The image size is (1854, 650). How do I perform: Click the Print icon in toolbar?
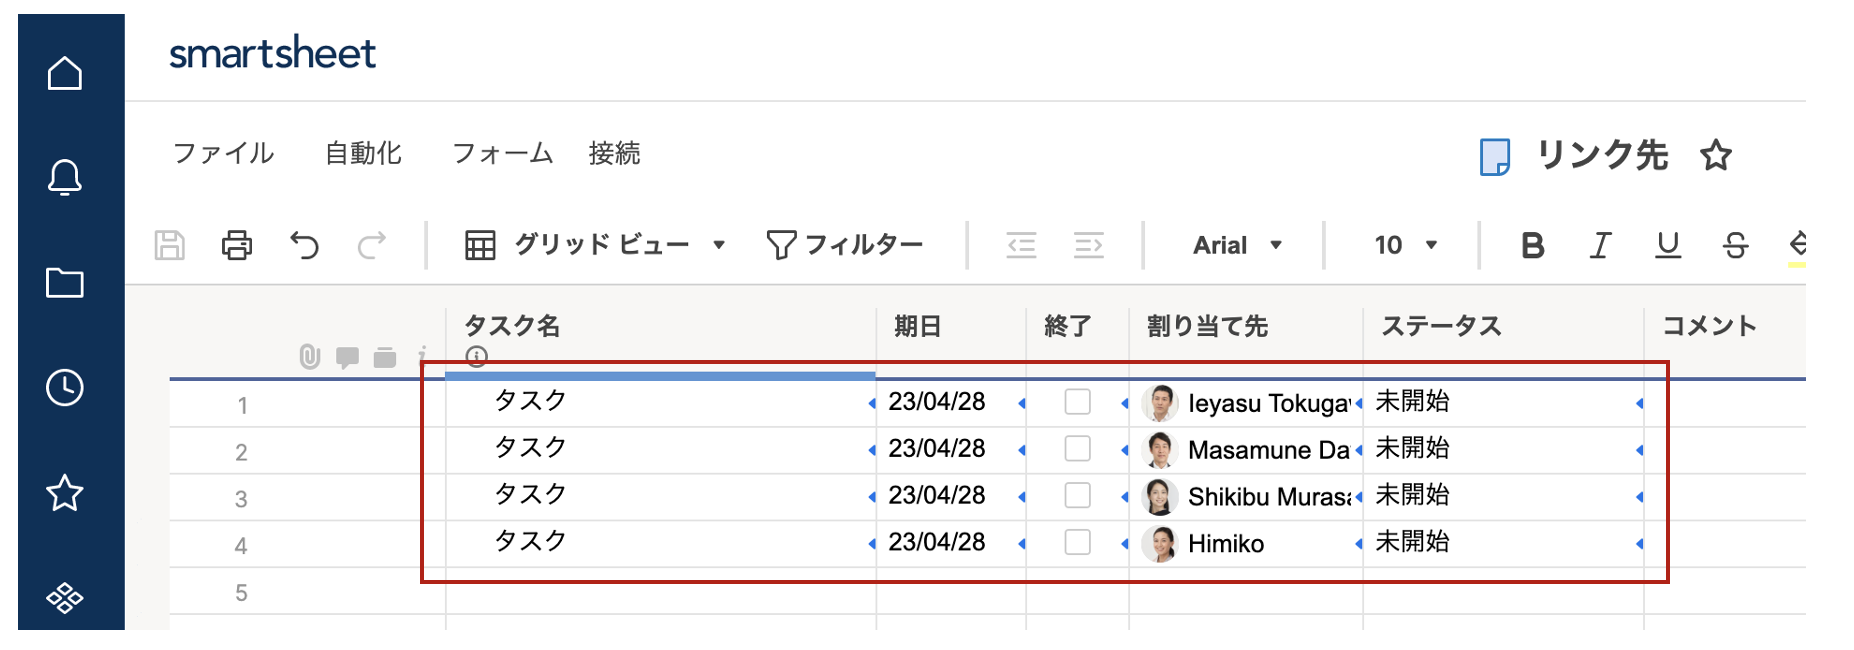[237, 245]
